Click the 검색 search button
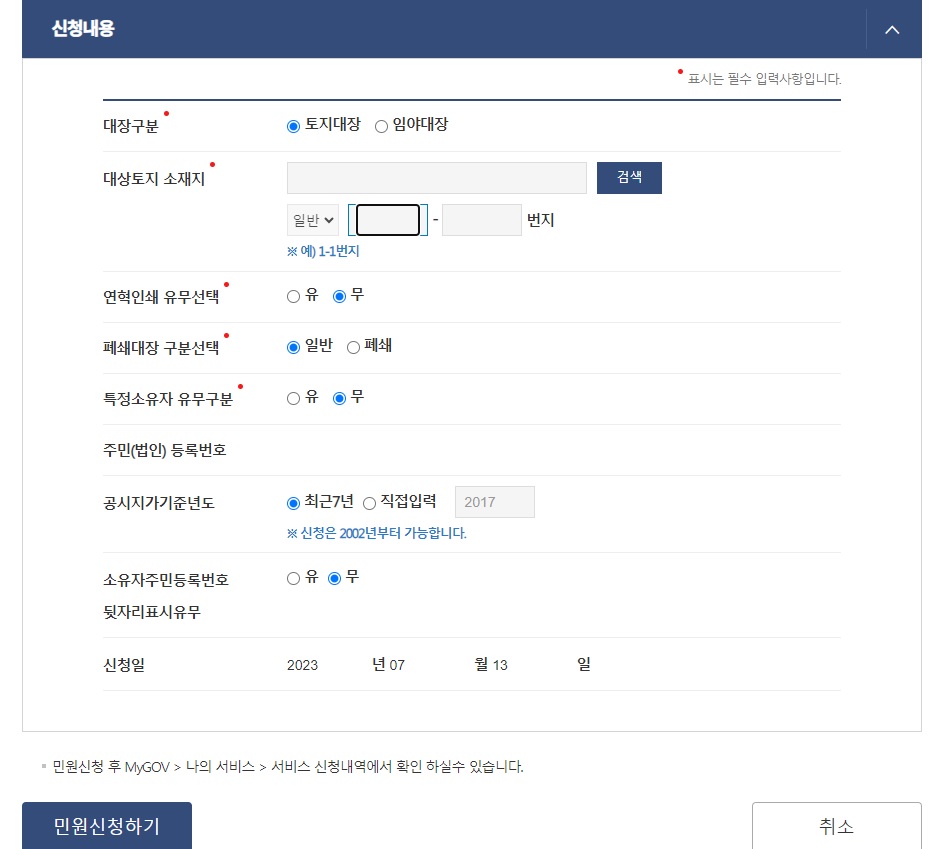The image size is (945, 849). (629, 177)
